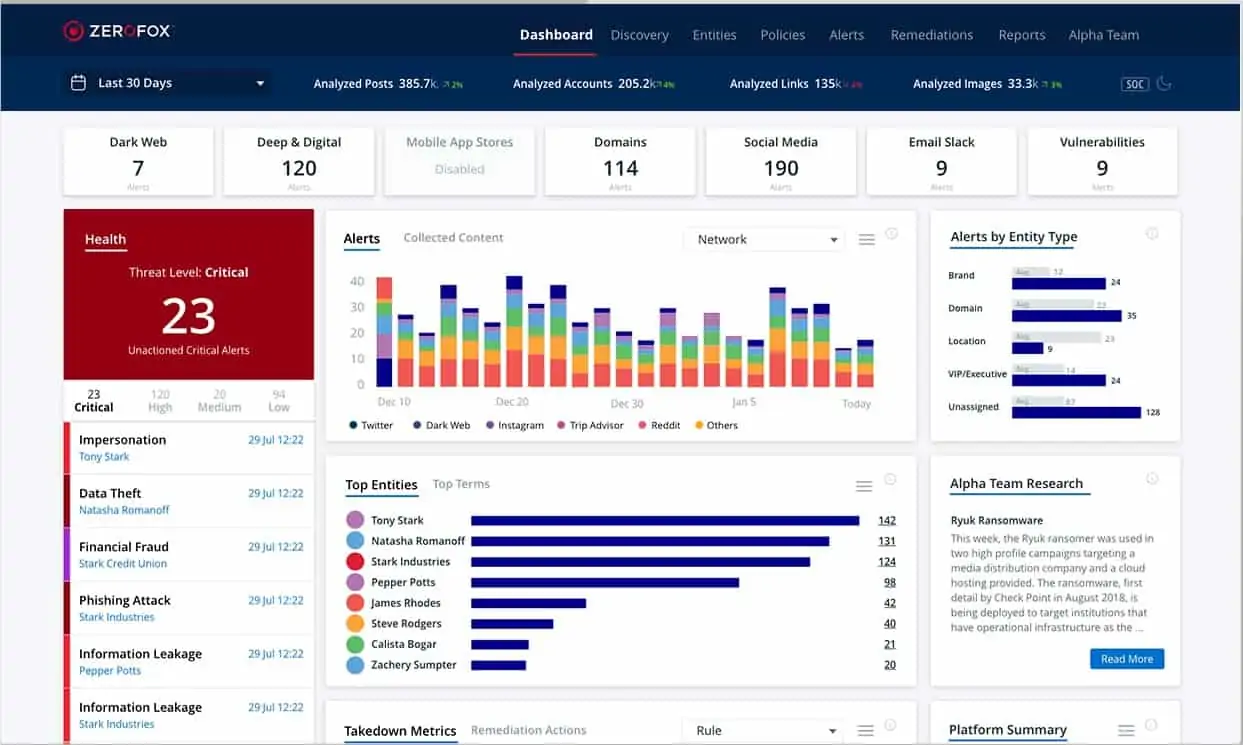Click info icon on Alerts by Entity Type

(1152, 234)
